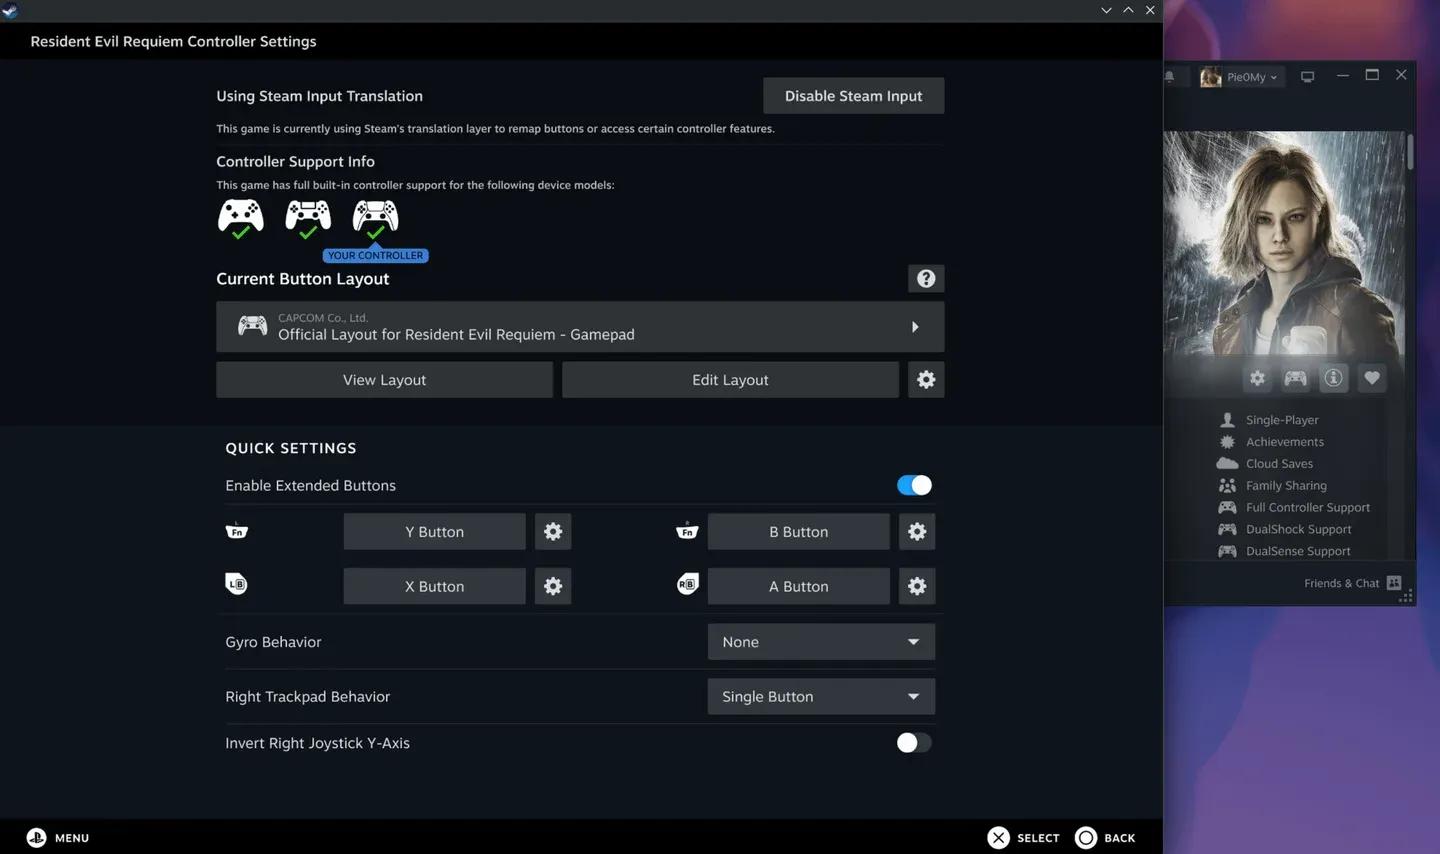The image size is (1440, 854).
Task: Click the right Fn paddle icon
Action: (x=687, y=531)
